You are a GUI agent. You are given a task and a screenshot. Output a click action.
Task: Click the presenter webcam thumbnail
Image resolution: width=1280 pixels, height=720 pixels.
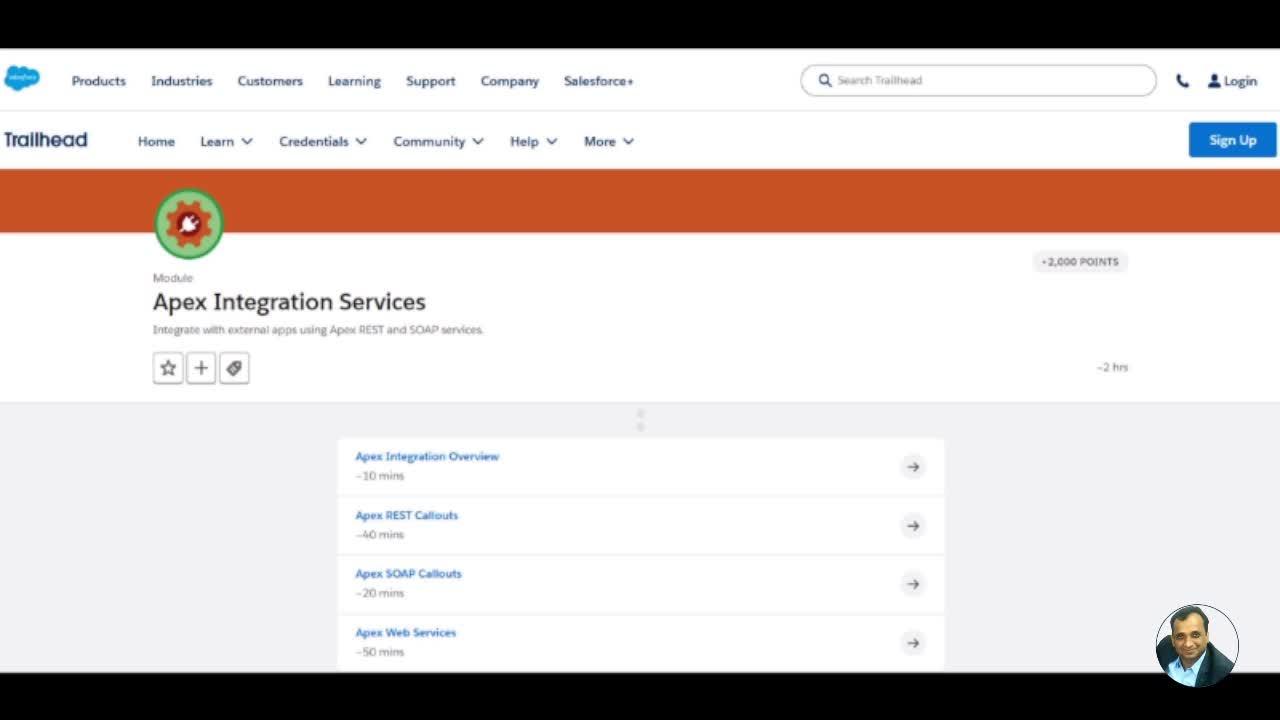pyautogui.click(x=1197, y=645)
